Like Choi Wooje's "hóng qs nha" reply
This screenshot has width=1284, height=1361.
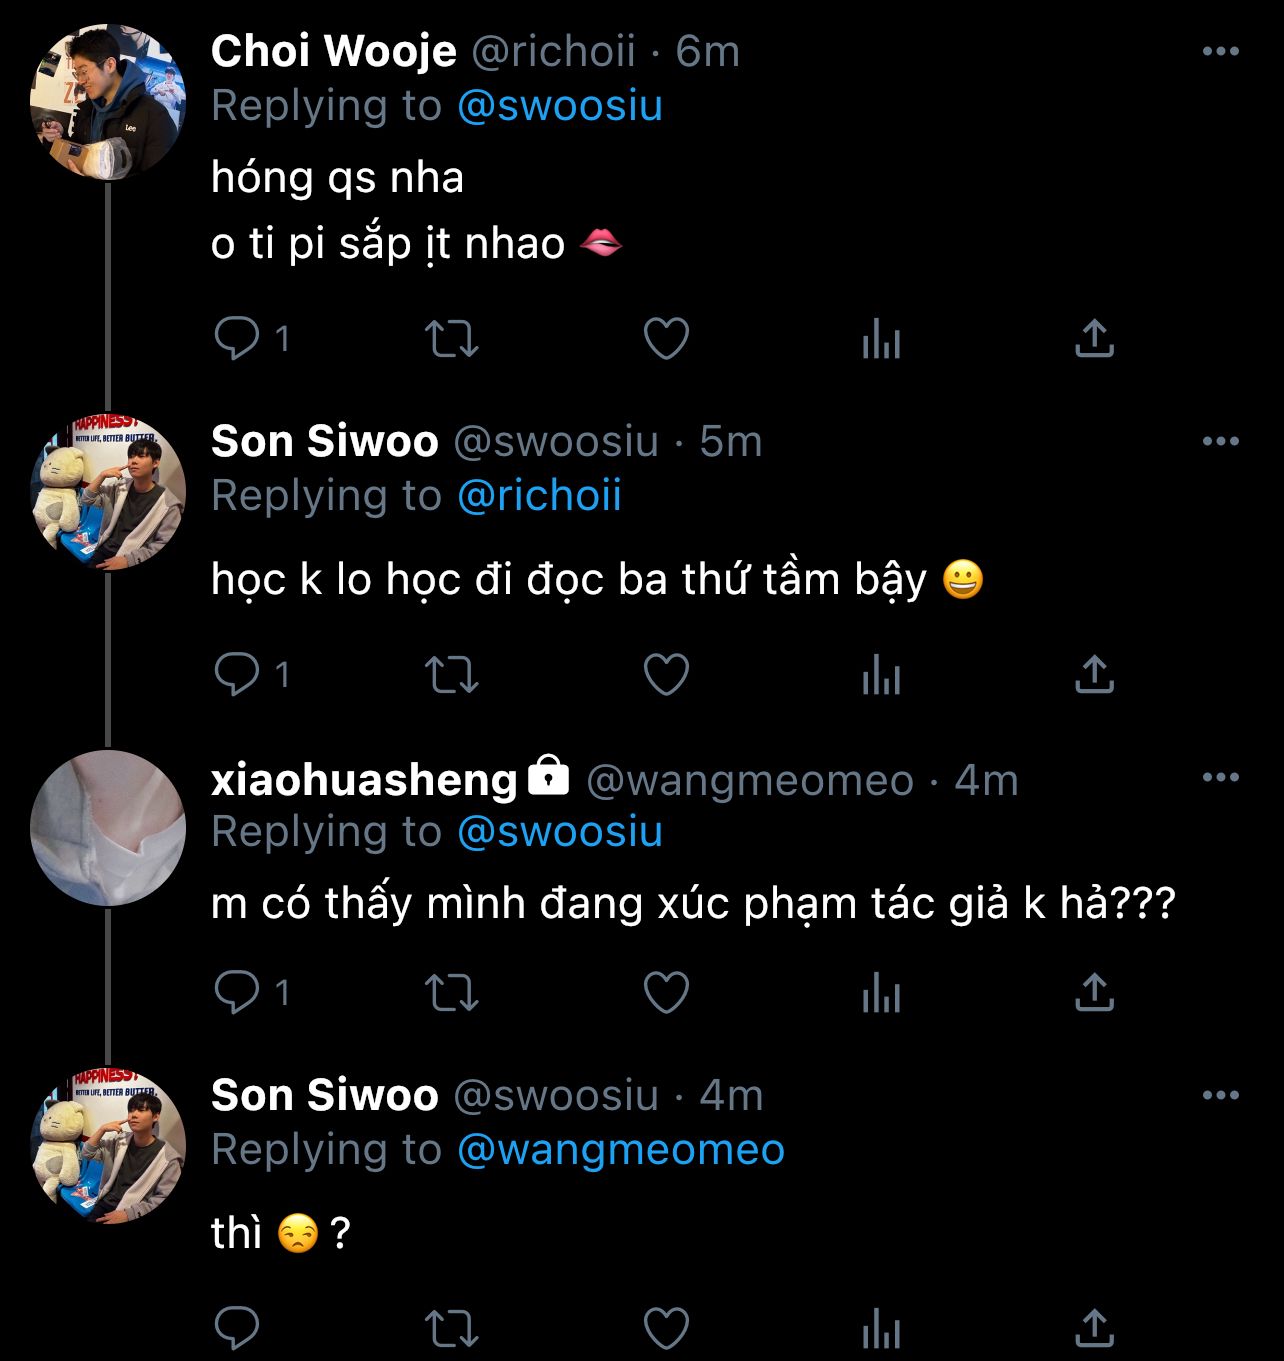pyautogui.click(x=666, y=339)
